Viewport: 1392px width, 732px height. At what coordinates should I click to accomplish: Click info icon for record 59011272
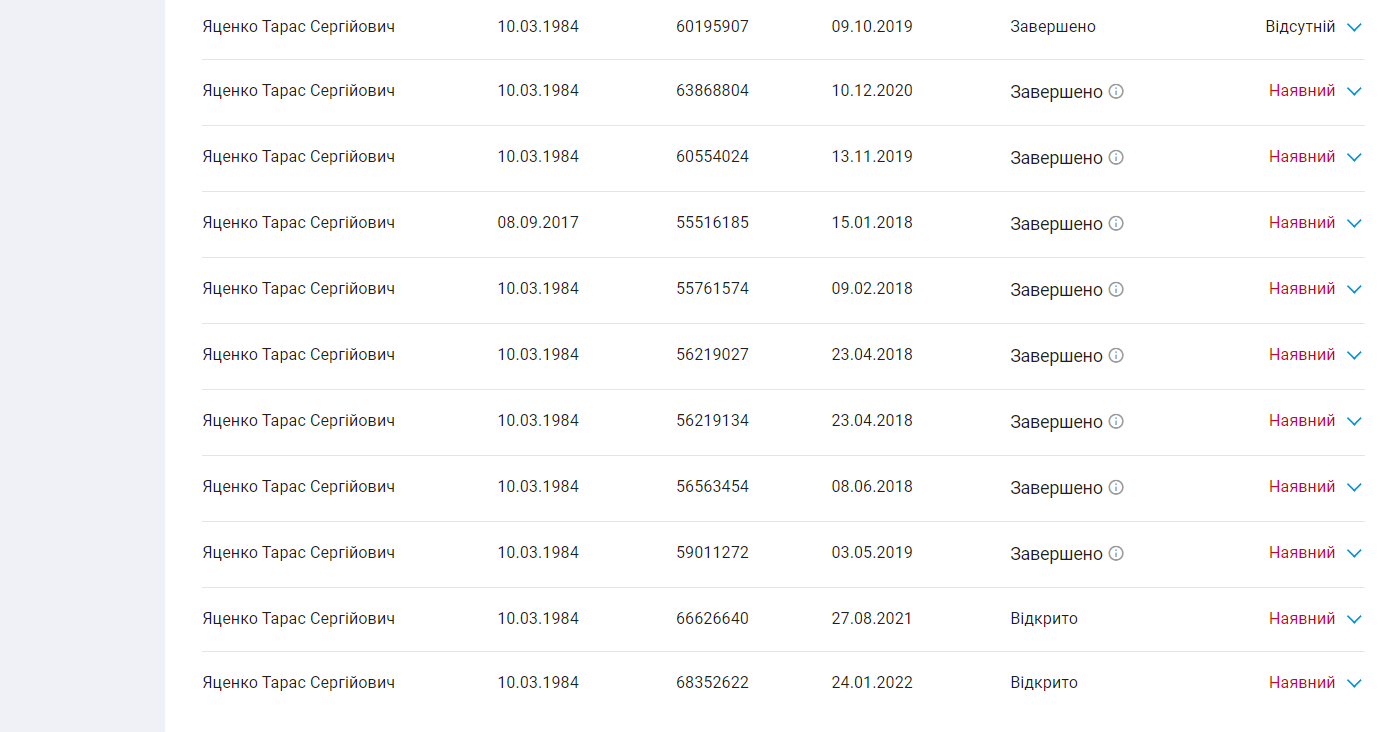[x=1116, y=553]
